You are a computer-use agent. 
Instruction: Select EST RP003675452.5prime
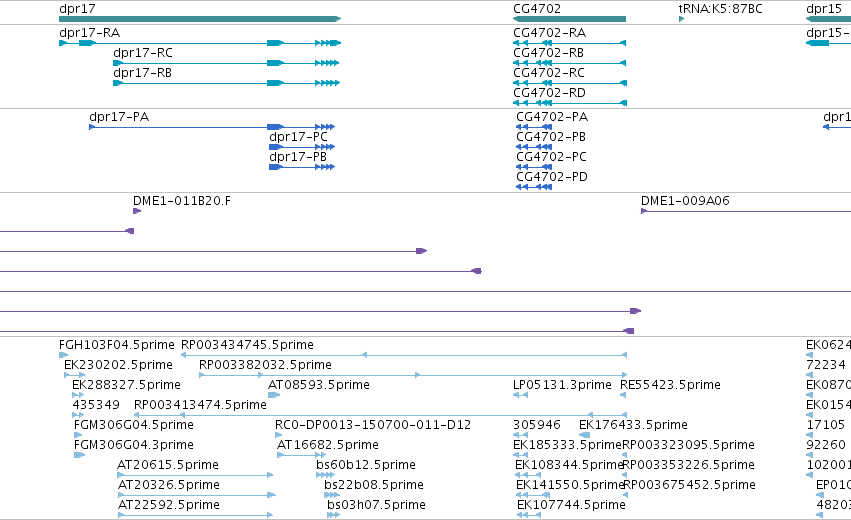(689, 485)
